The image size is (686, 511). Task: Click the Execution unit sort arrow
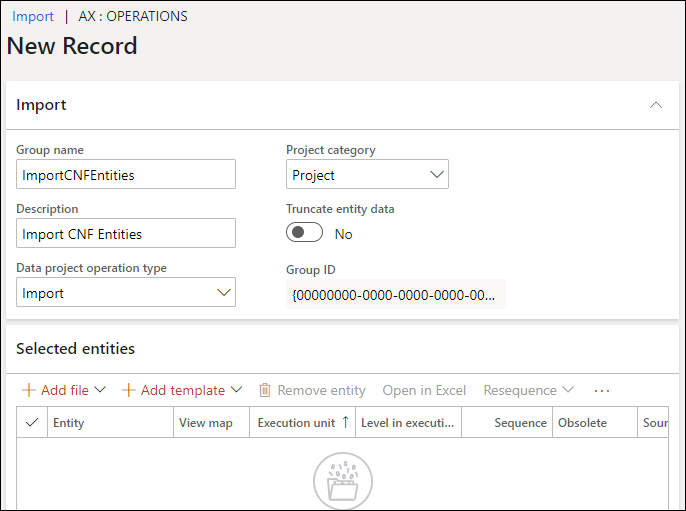346,422
